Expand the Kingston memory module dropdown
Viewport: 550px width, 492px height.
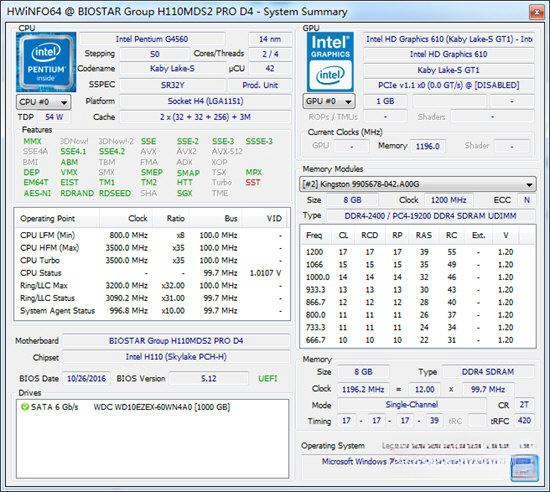417,184
